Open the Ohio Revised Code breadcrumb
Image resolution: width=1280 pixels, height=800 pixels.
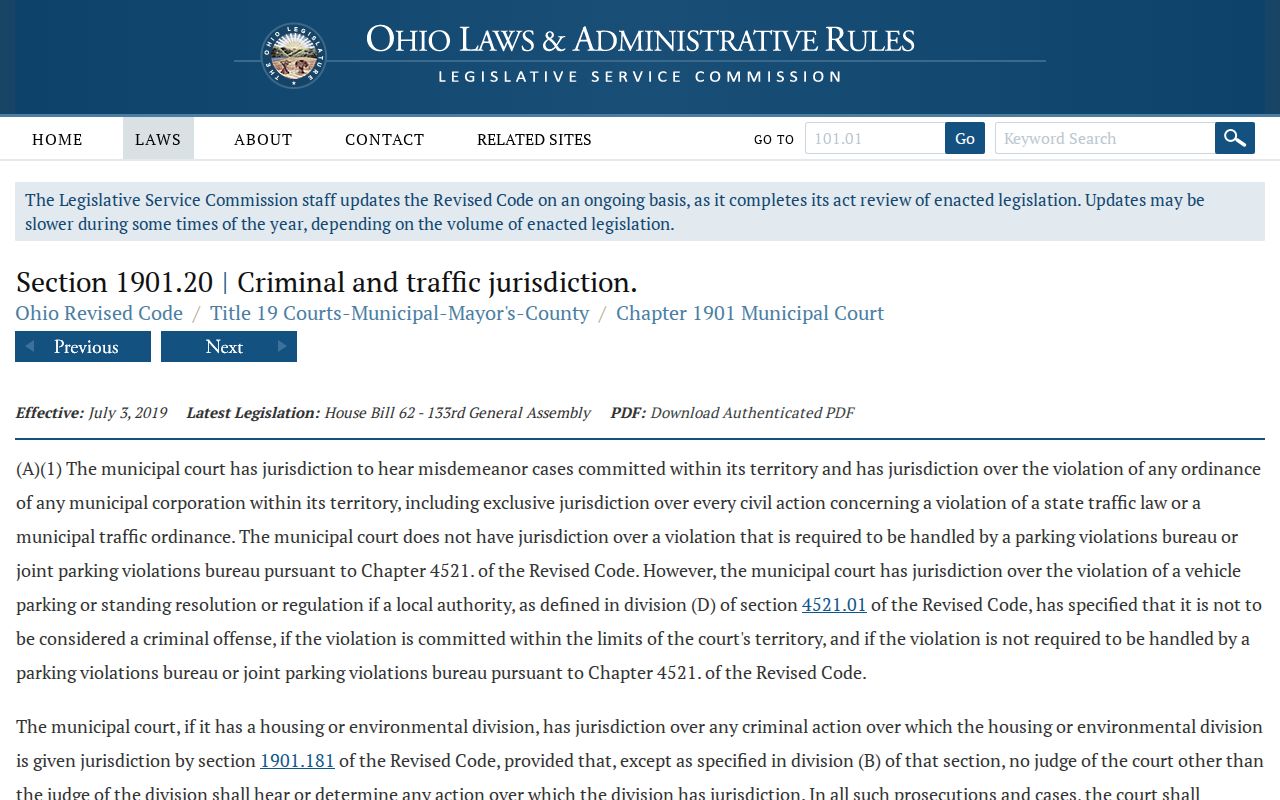coord(99,313)
